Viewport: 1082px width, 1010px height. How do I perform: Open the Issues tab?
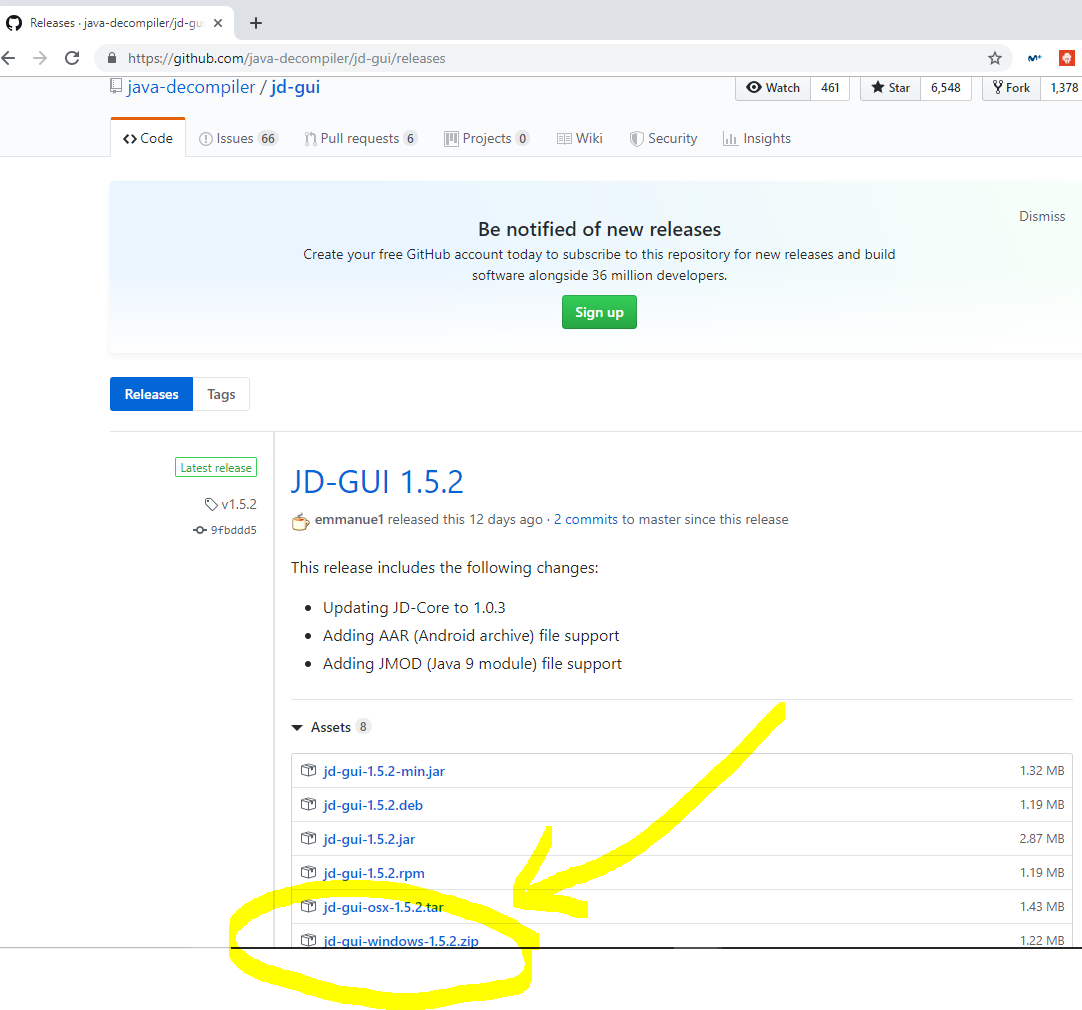237,138
